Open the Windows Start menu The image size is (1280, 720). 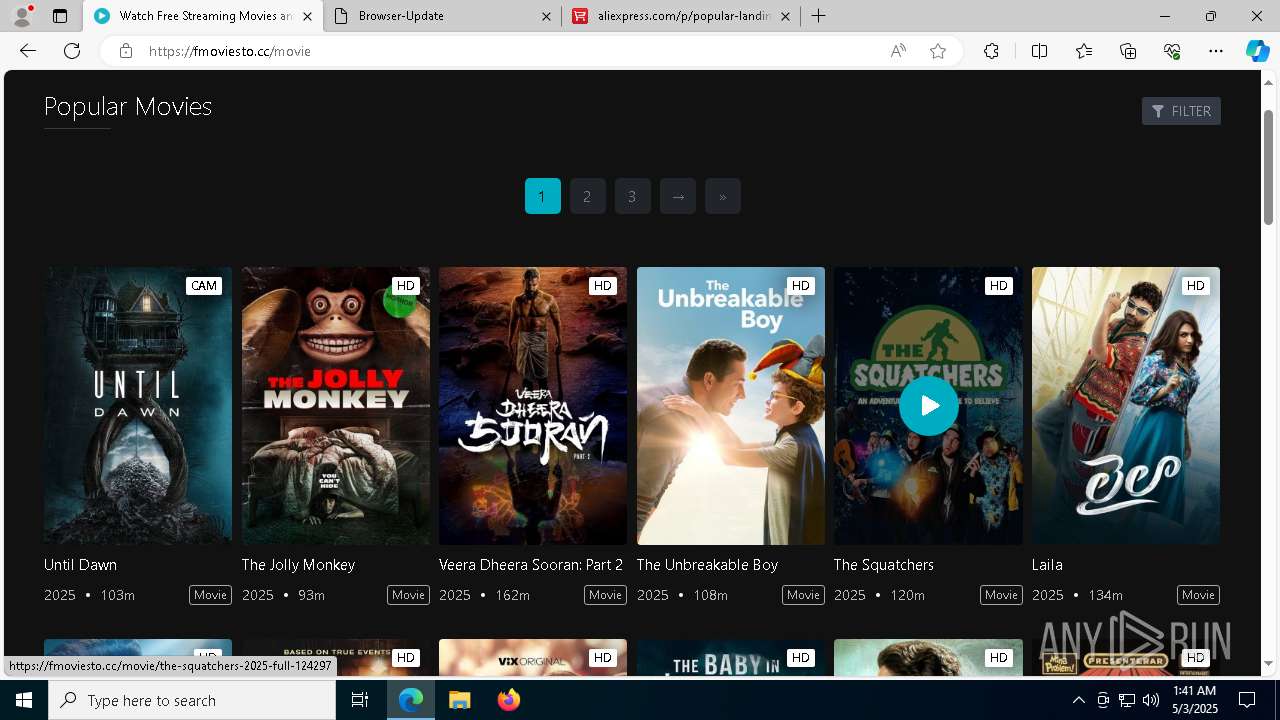pos(24,700)
